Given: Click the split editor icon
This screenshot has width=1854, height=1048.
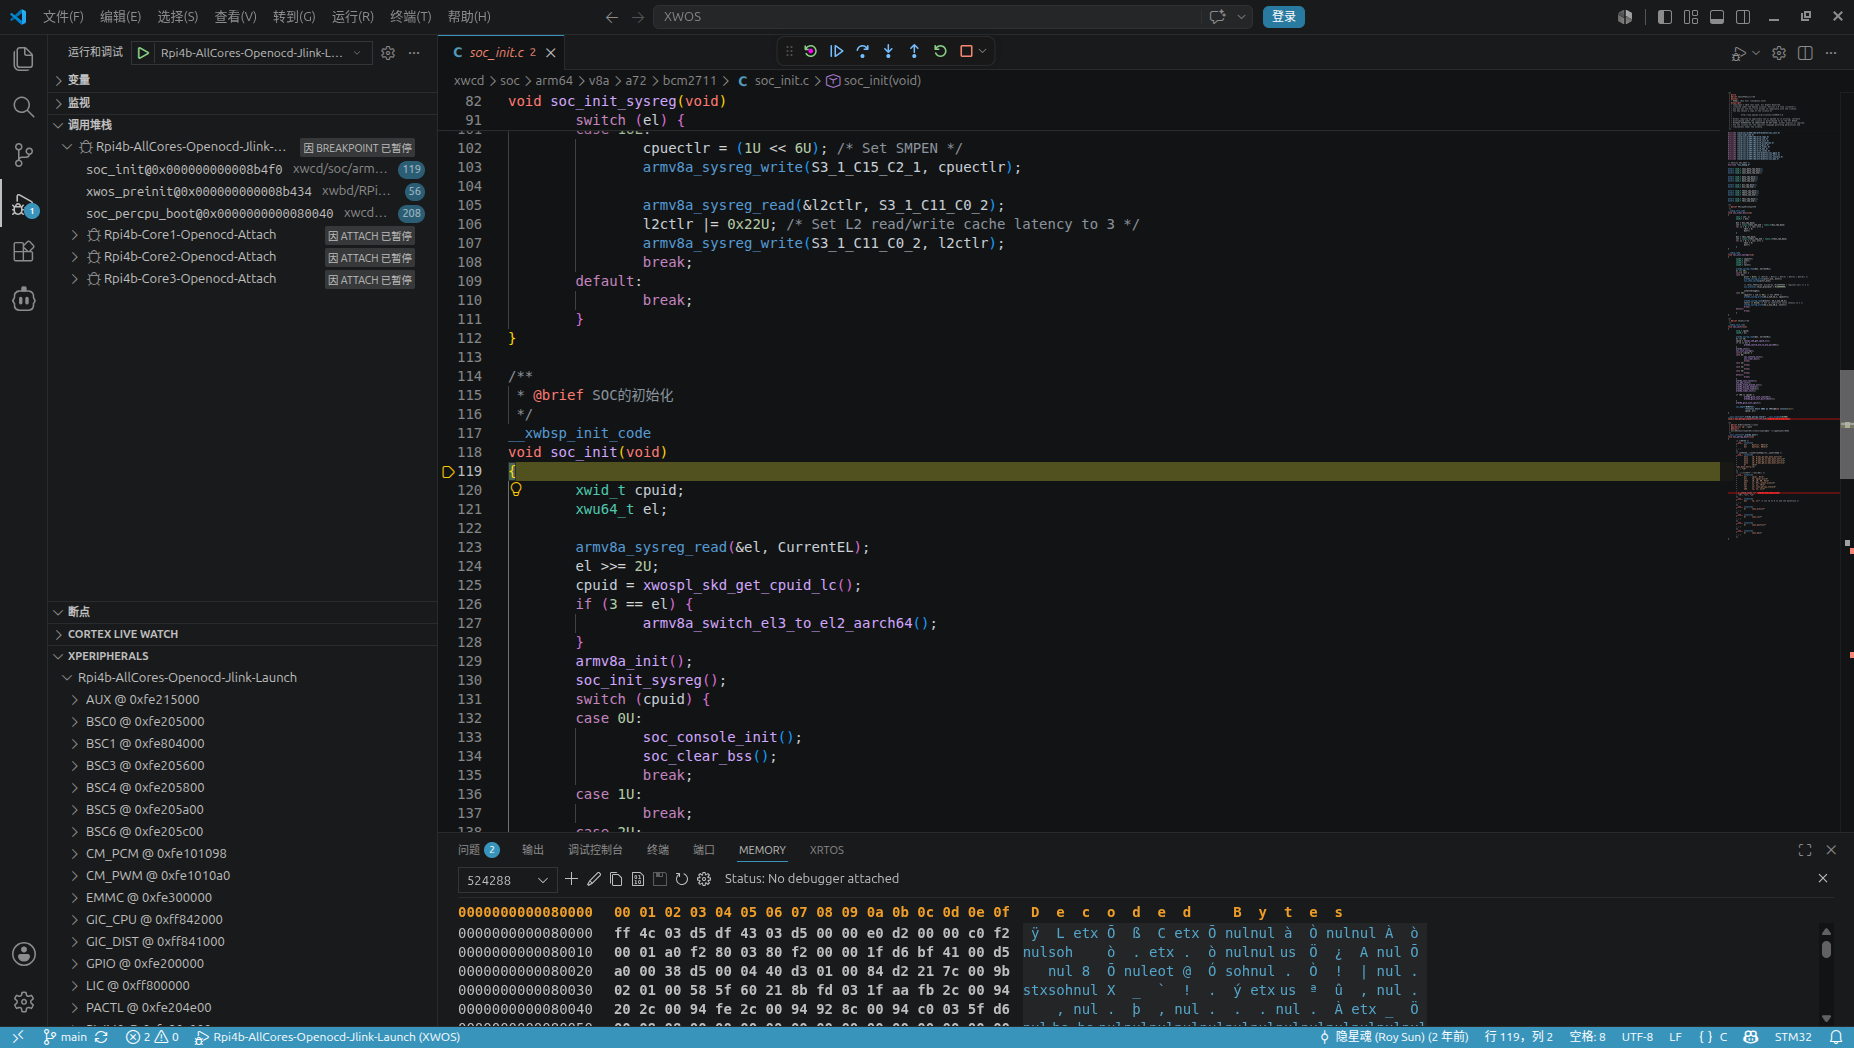Looking at the screenshot, I should click(x=1805, y=53).
